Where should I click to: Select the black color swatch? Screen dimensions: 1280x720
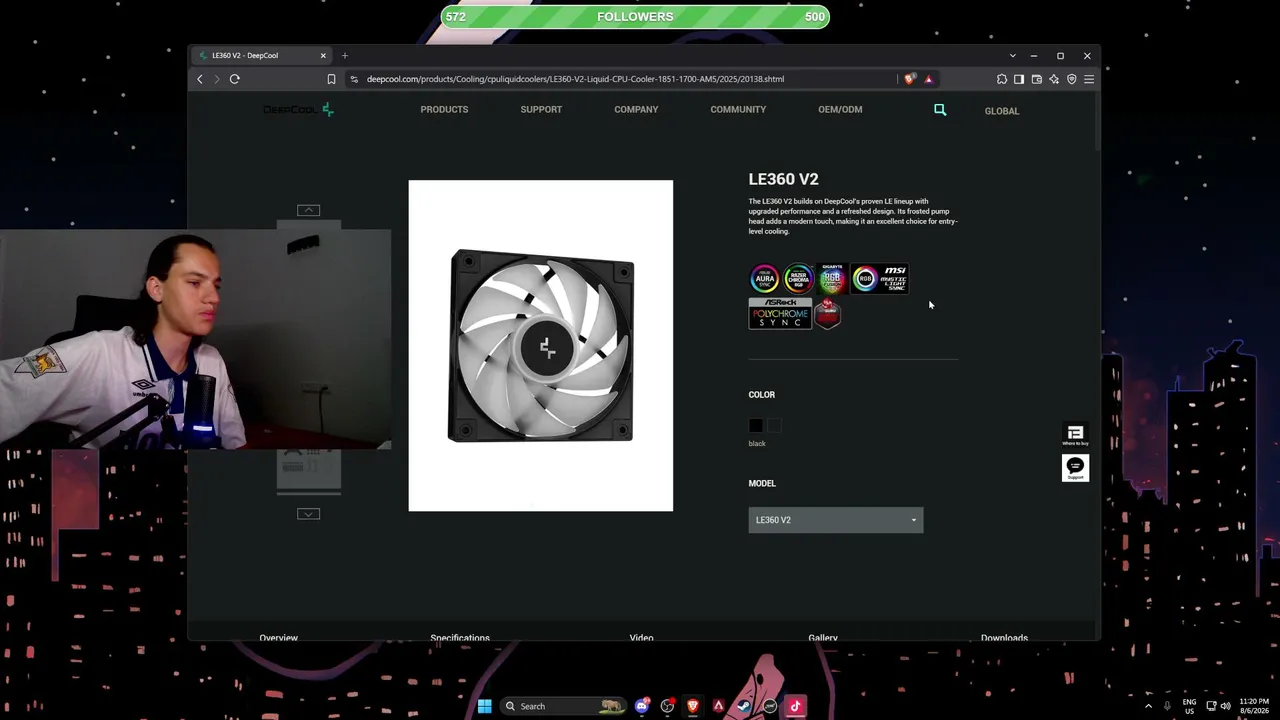pos(756,426)
